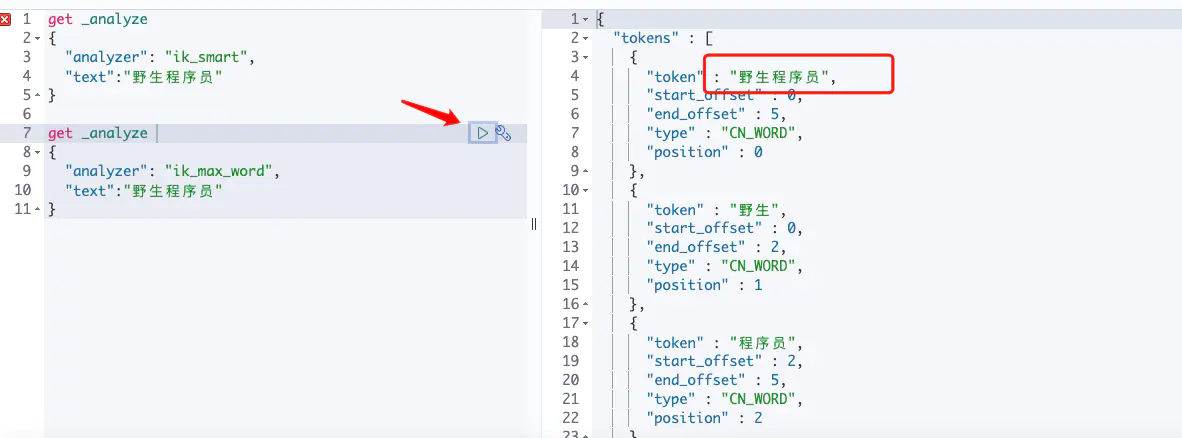Open the wrench options menu
The image size is (1182, 438).
(x=504, y=133)
